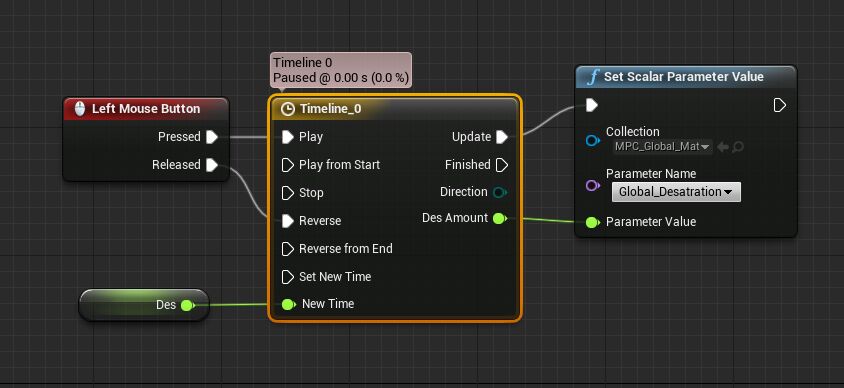Click the exec input pin of Set Scalar Parameter Value
The height and width of the screenshot is (388, 844).
pyautogui.click(x=592, y=105)
